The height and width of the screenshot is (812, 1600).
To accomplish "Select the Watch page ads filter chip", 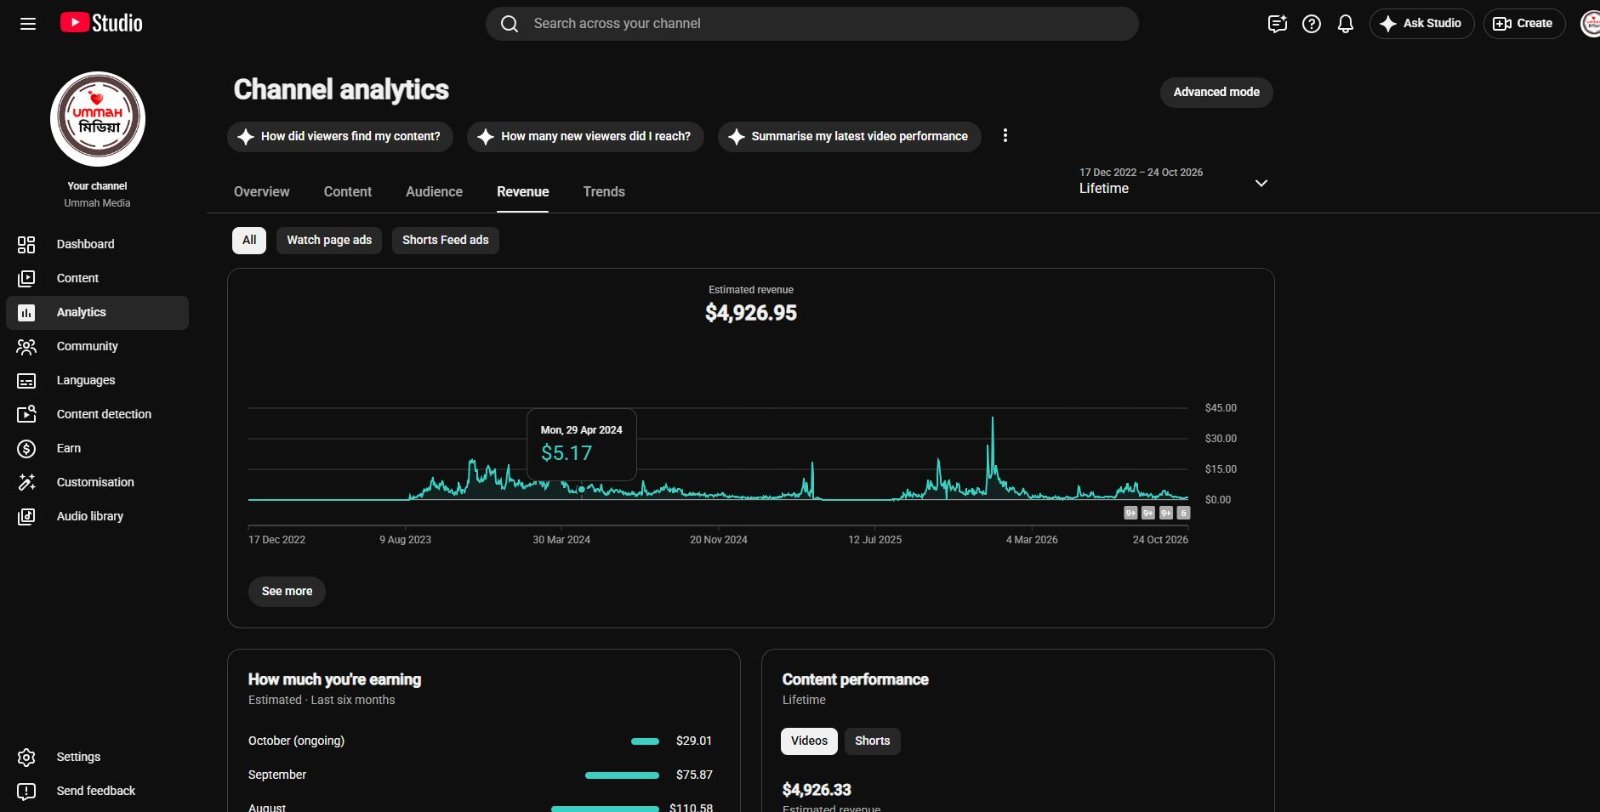I will pos(329,240).
